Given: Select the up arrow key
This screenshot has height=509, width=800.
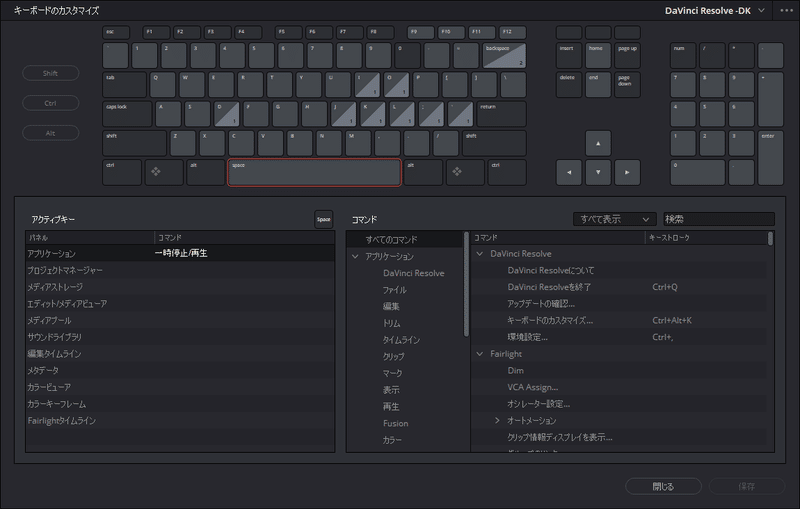Looking at the screenshot, I should (598, 143).
